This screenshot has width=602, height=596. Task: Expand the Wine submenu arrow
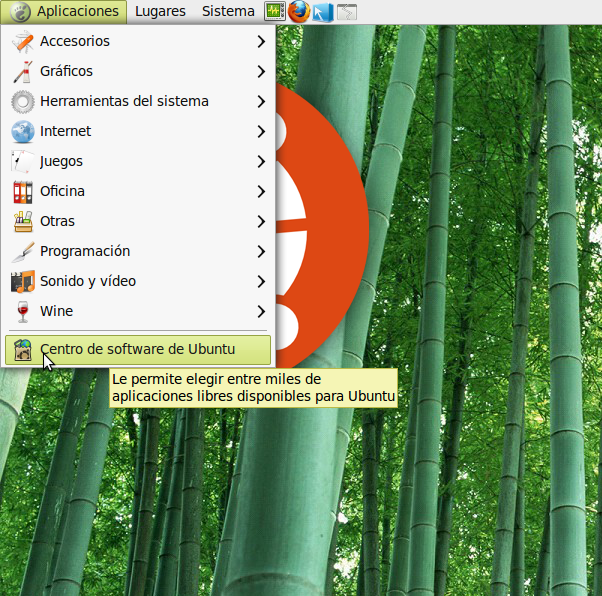[261, 311]
